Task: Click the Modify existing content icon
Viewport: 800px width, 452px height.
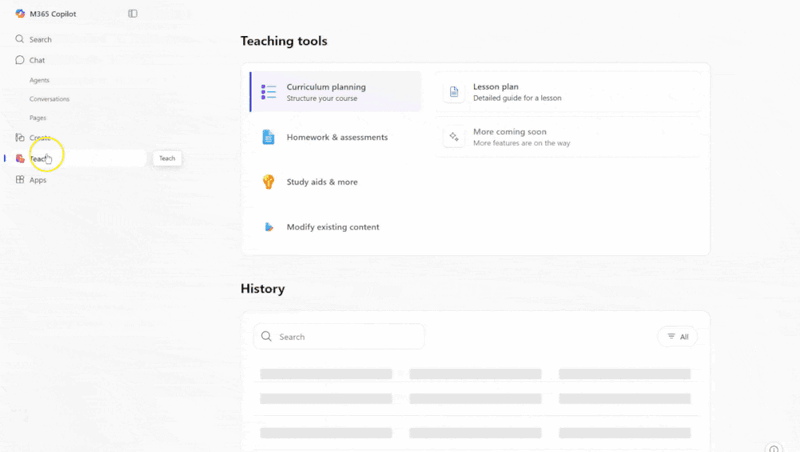Action: click(269, 227)
